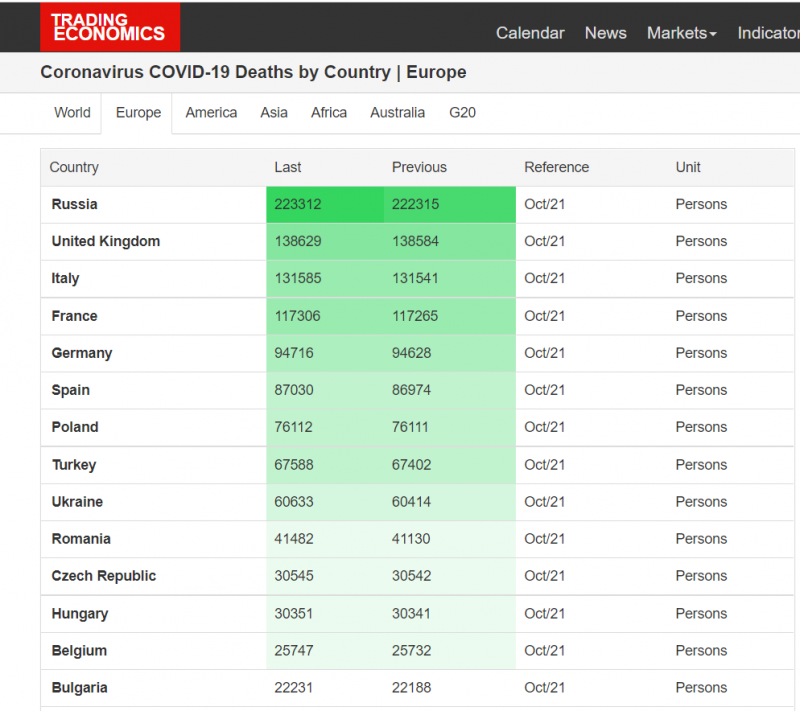This screenshot has height=711, width=800.
Task: Click United Kingdom's previous value 138584
Action: 415,241
